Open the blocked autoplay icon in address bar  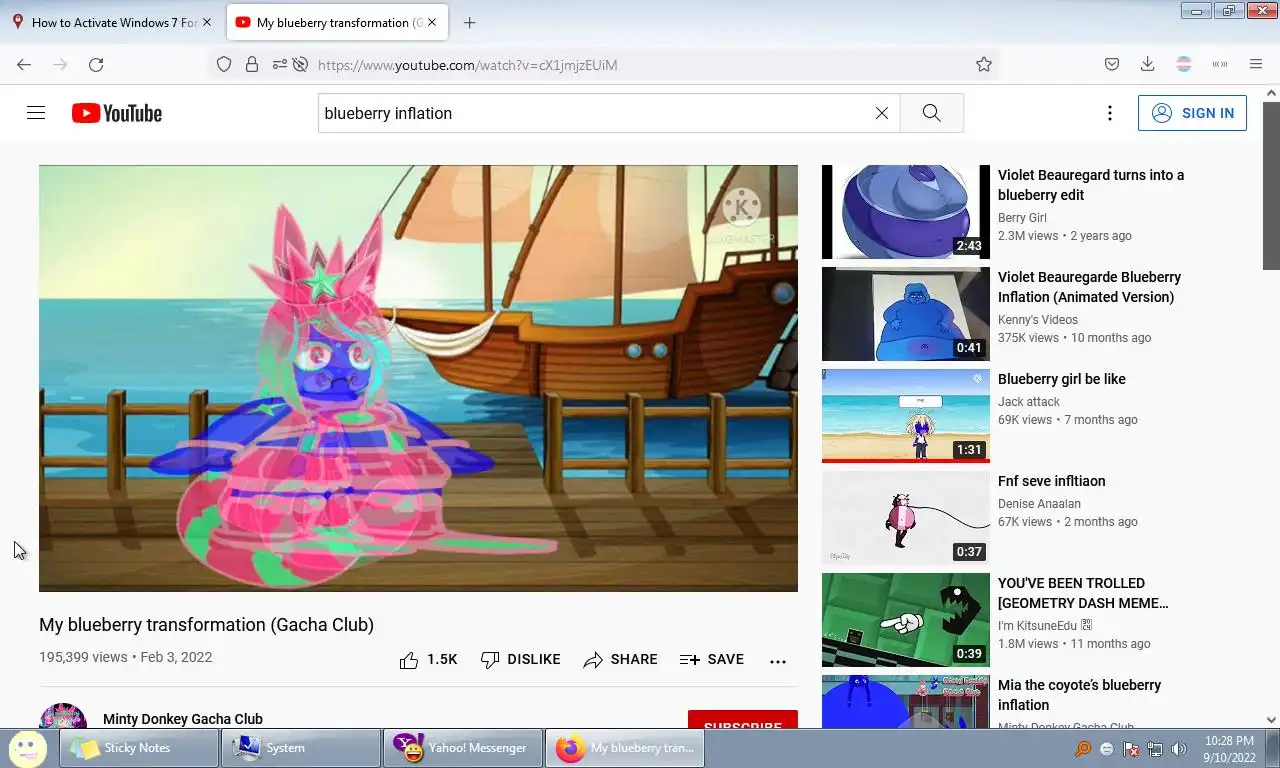300,64
